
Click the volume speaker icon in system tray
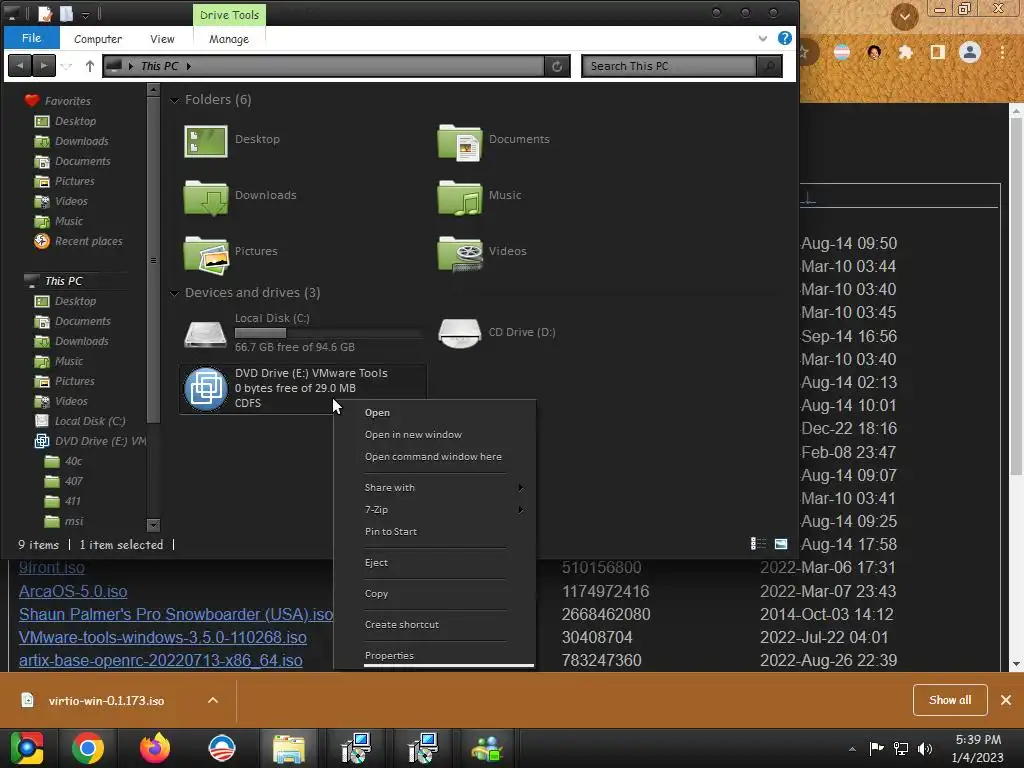click(925, 748)
